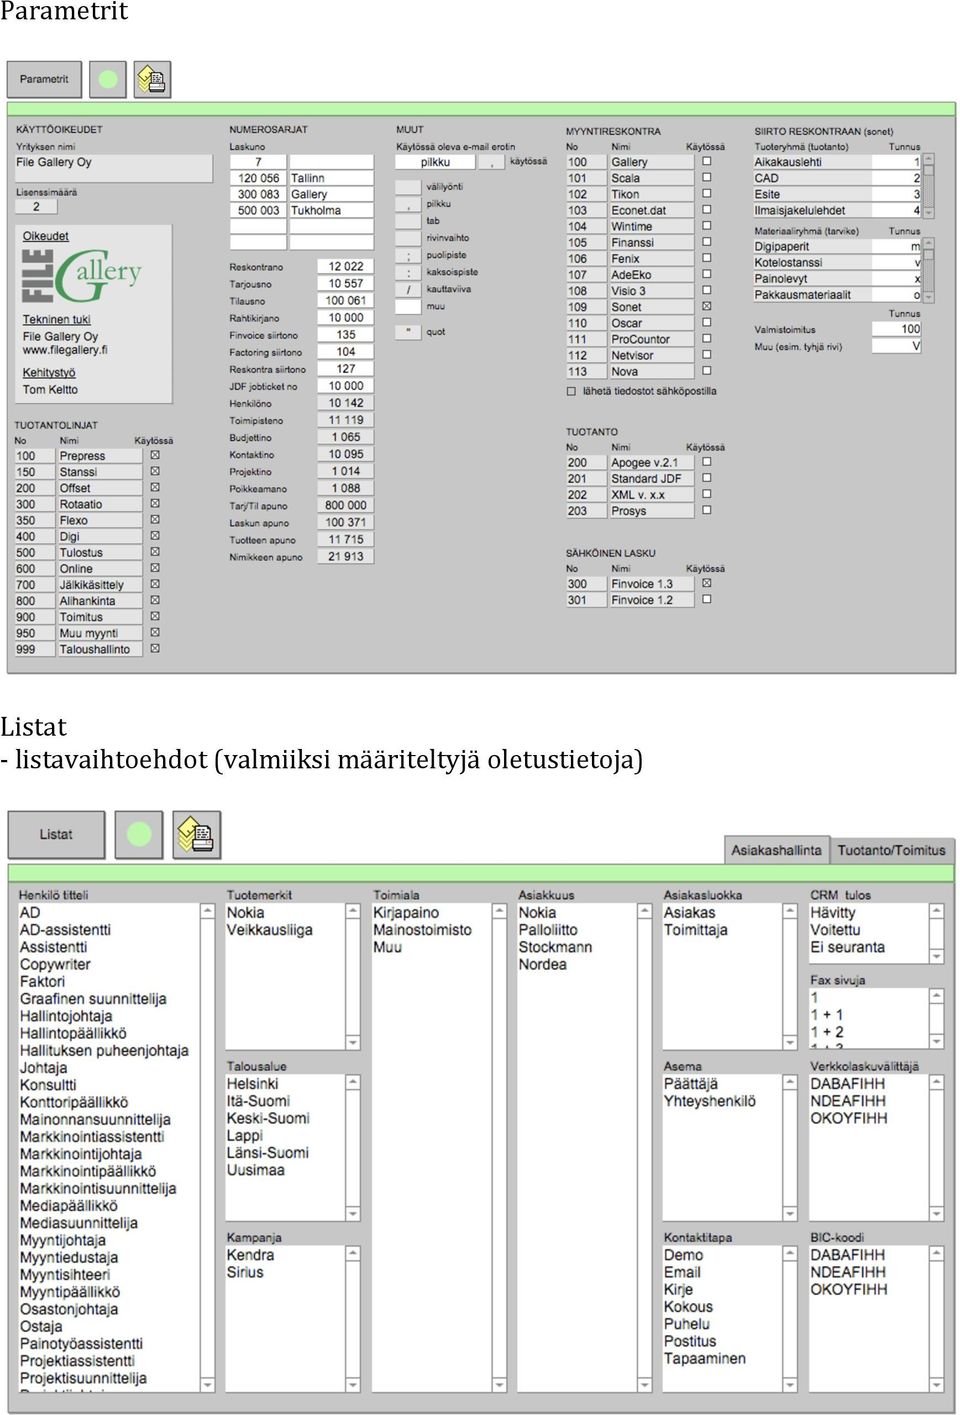Viewport: 960px width, 1415px height.
Task: Click the Tarjousno value 10 557
Action: [346, 283]
